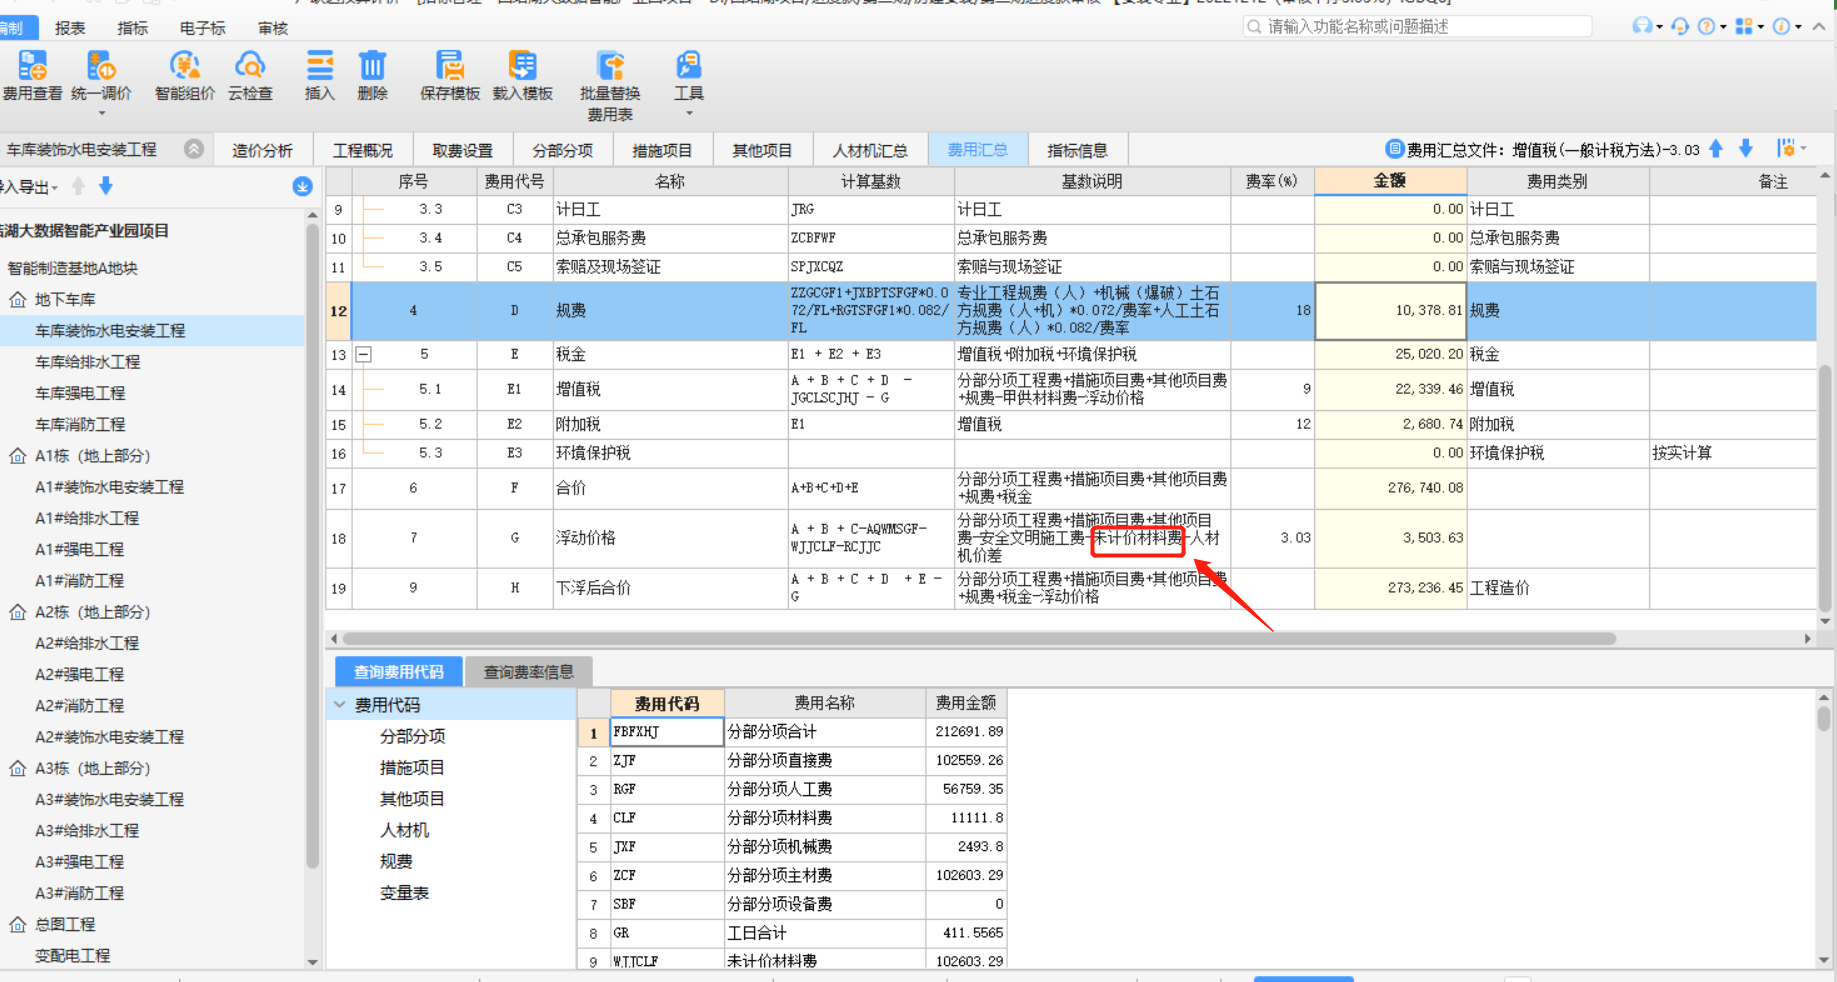
Task: Switch to 取费设置 tab
Action: click(462, 150)
